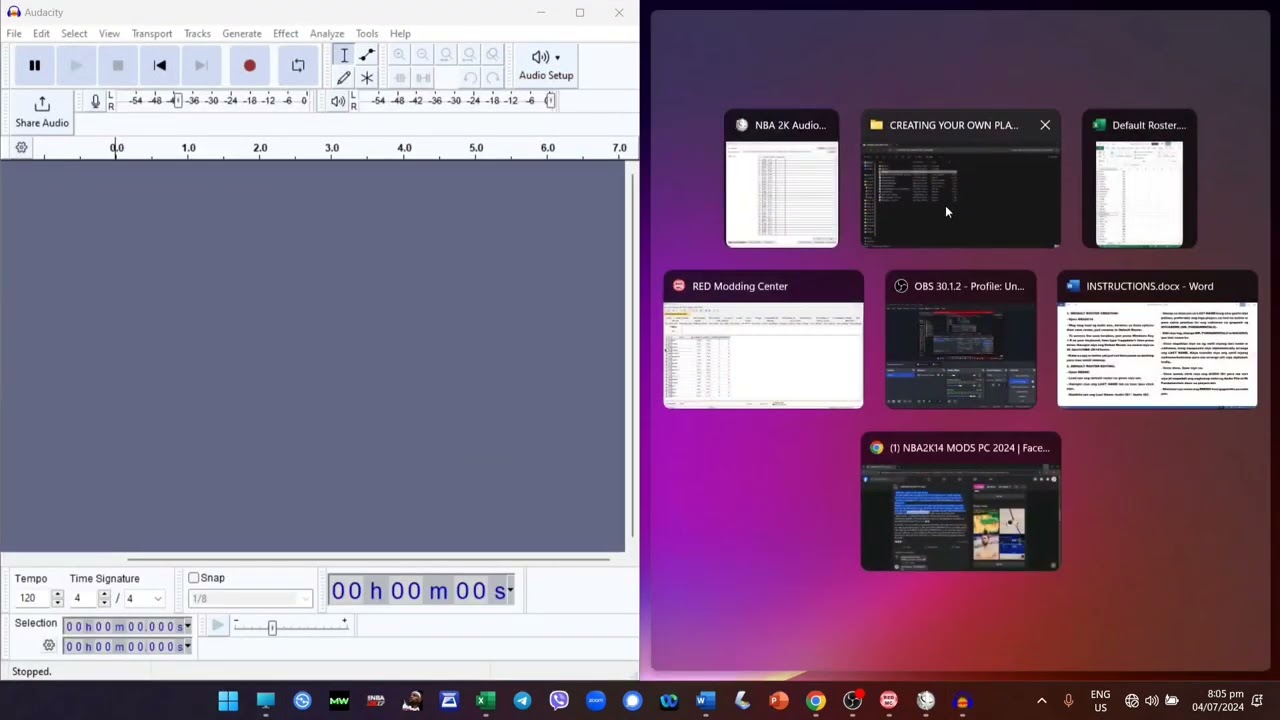Toggle the Loop button in Audacity
1280x720 pixels.
[298, 66]
